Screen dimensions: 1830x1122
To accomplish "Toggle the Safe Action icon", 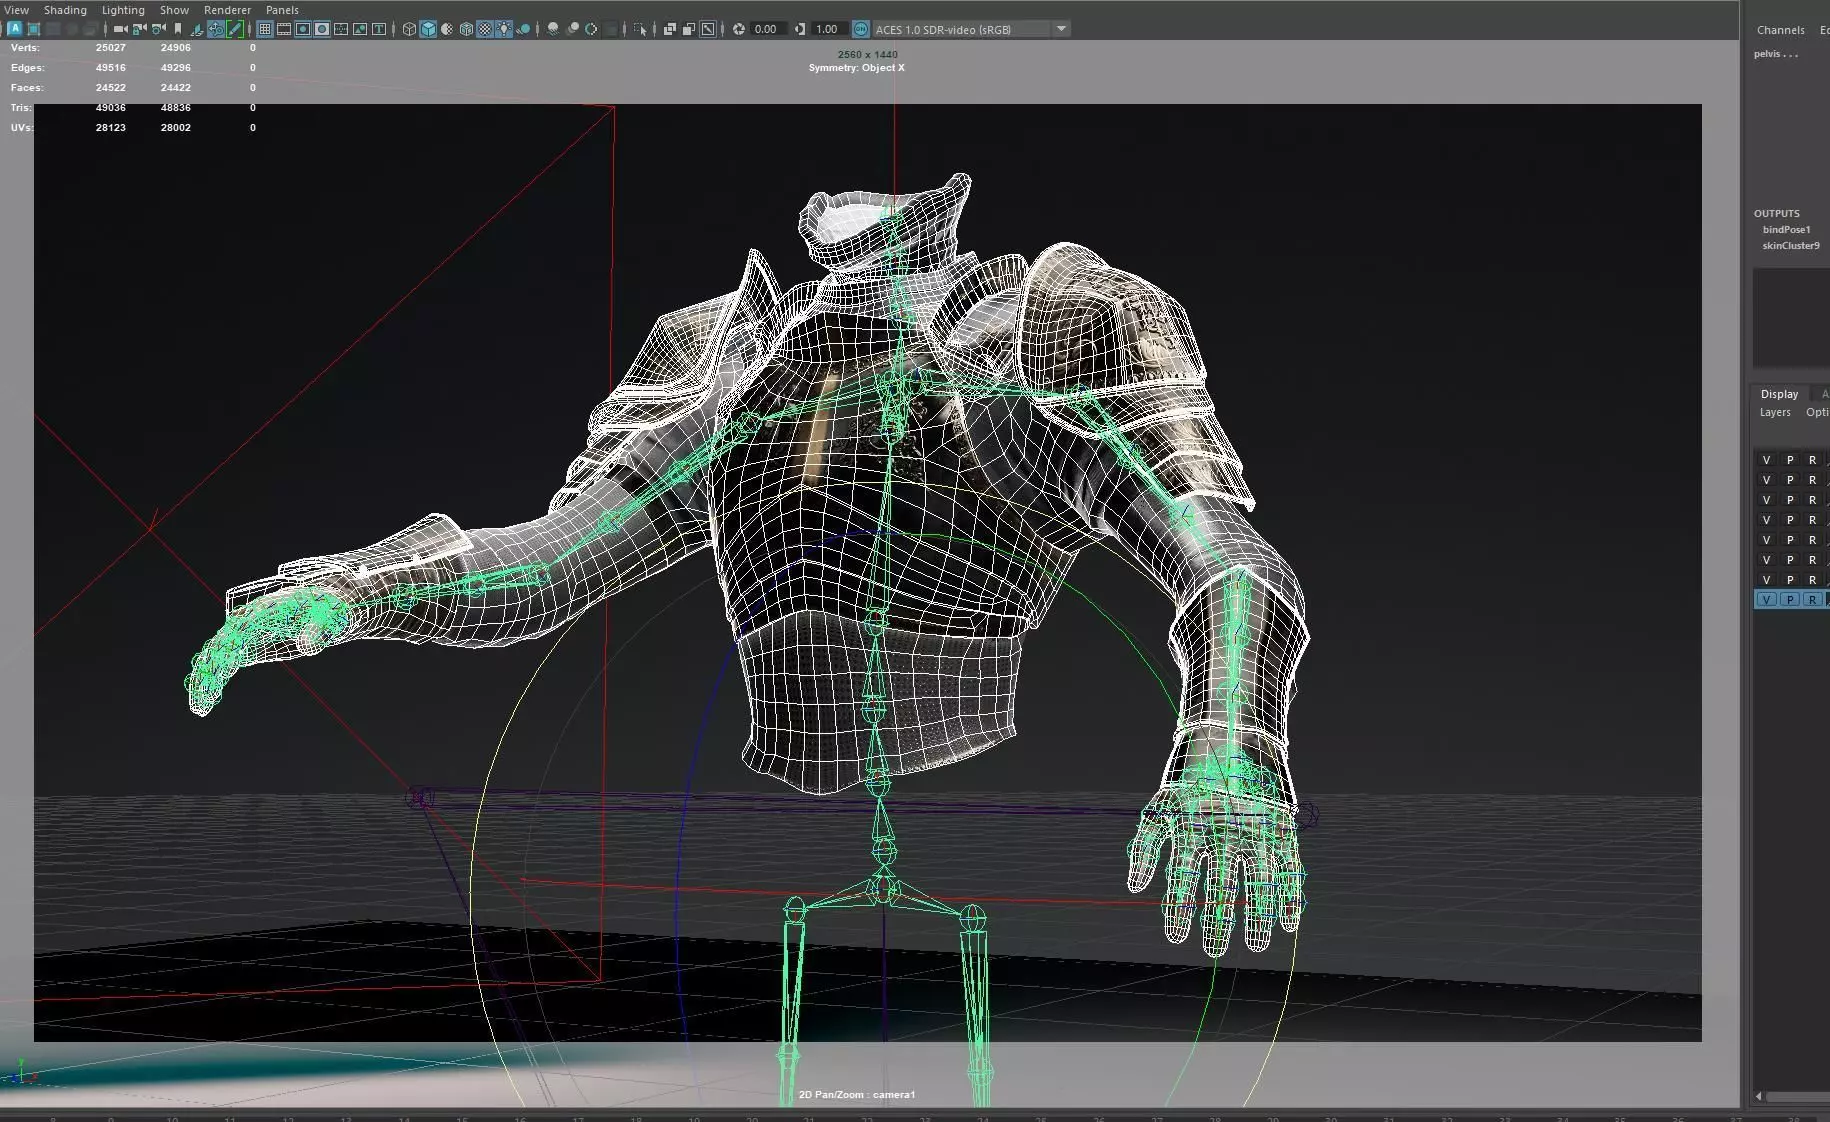I will 360,29.
